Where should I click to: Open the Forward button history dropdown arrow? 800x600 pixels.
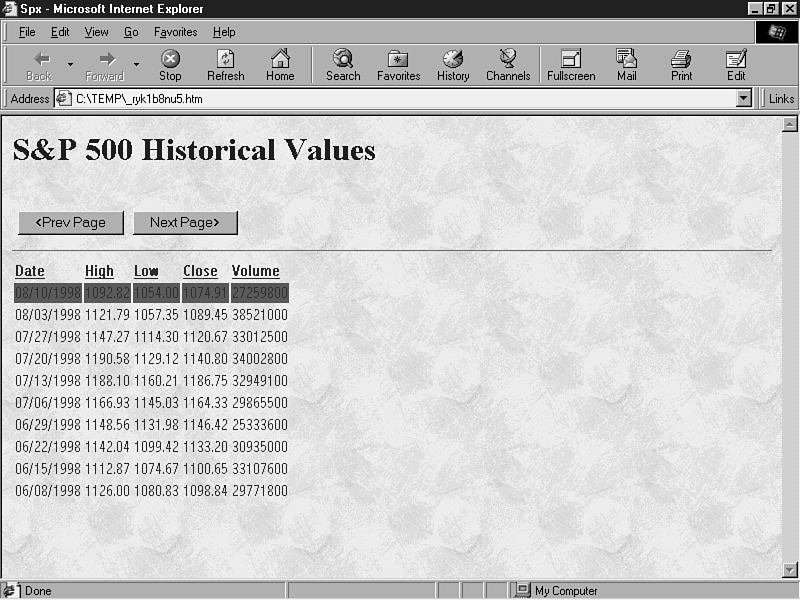pos(136,65)
